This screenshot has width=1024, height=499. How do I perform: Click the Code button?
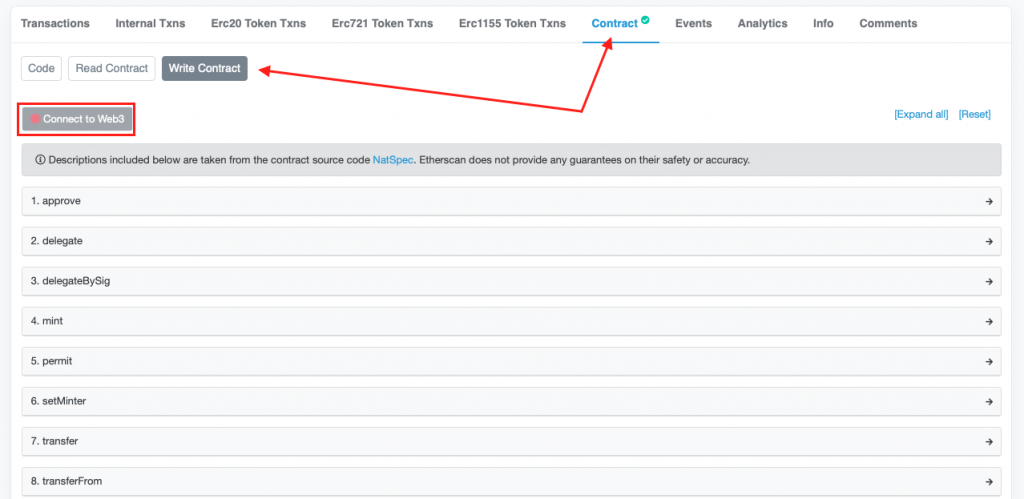point(41,68)
